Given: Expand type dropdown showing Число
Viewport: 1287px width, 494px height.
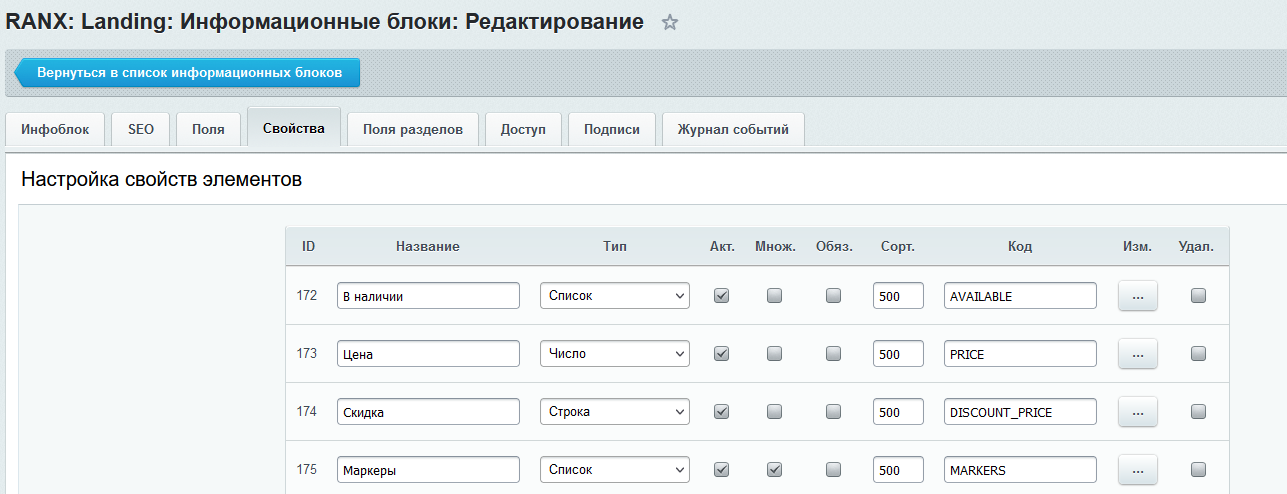Looking at the screenshot, I should [614, 354].
